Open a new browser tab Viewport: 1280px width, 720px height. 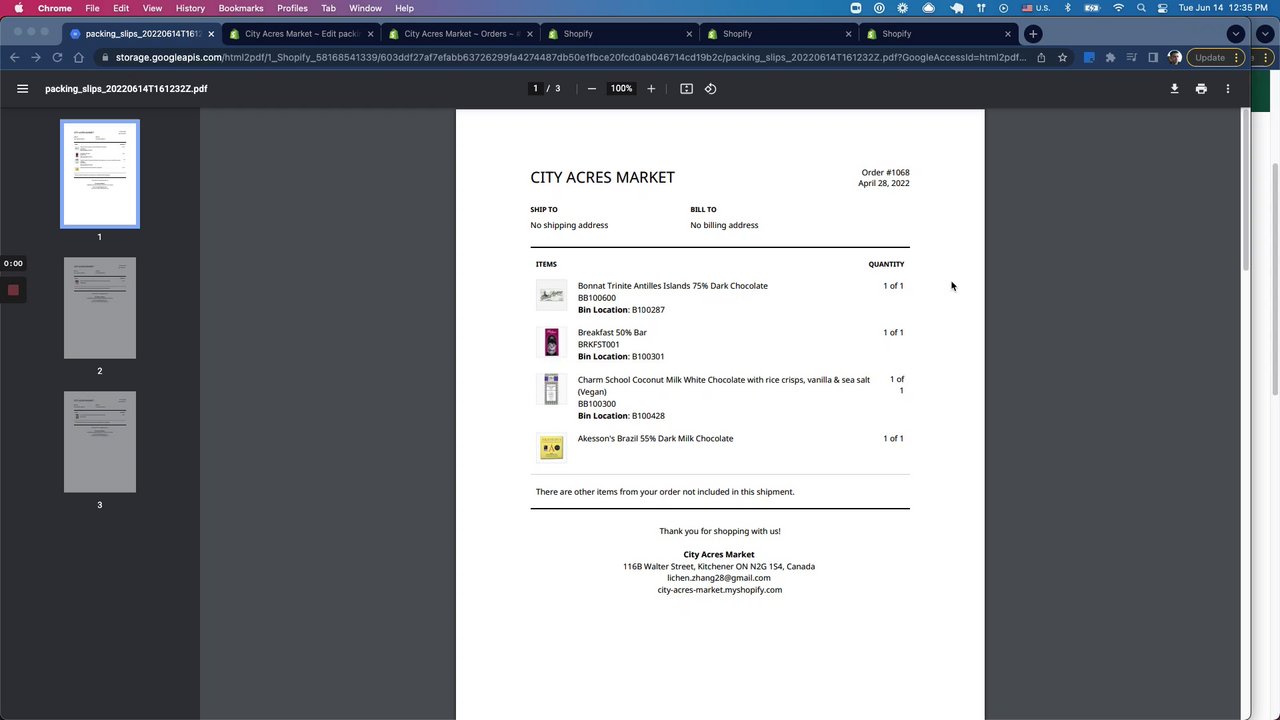point(1033,34)
